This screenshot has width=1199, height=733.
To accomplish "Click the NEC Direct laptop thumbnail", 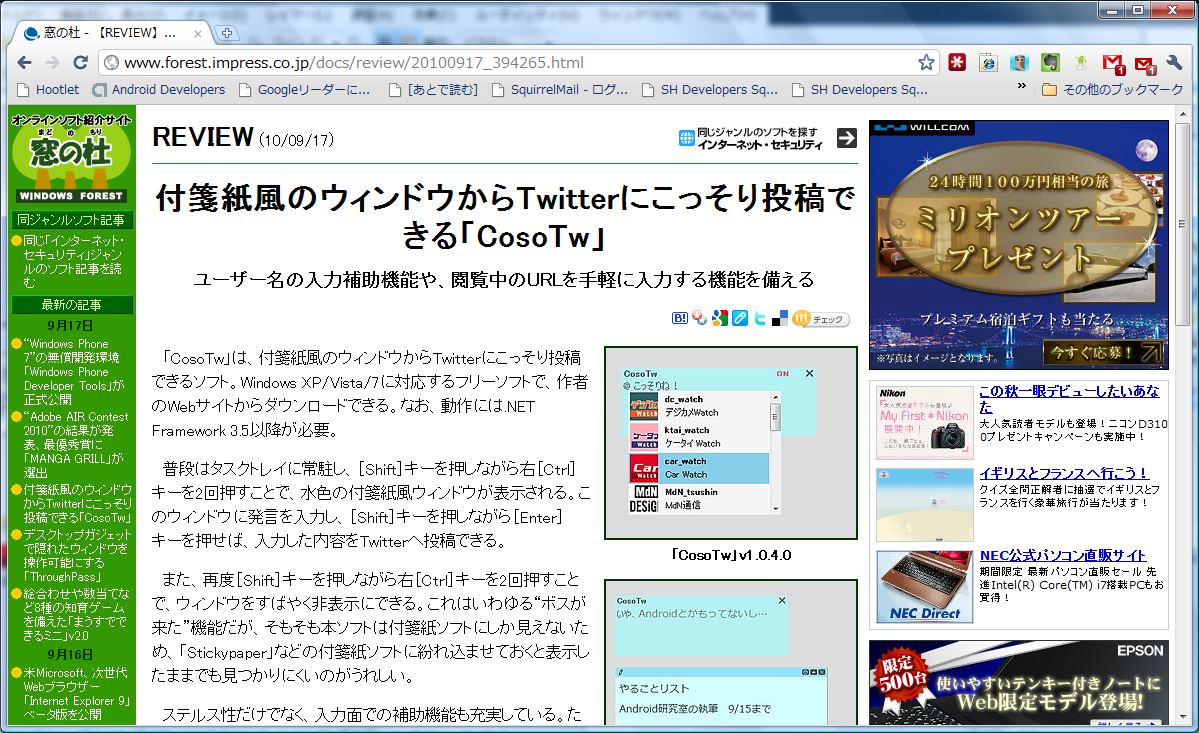I will pos(924,587).
